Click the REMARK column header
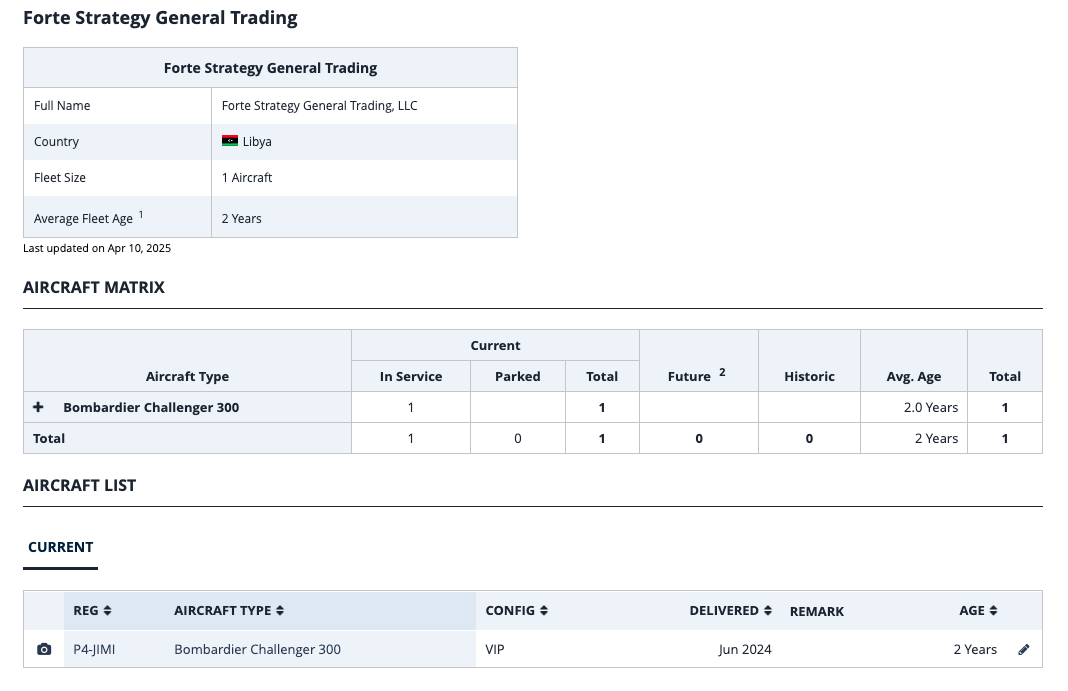1068x691 pixels. click(x=816, y=611)
